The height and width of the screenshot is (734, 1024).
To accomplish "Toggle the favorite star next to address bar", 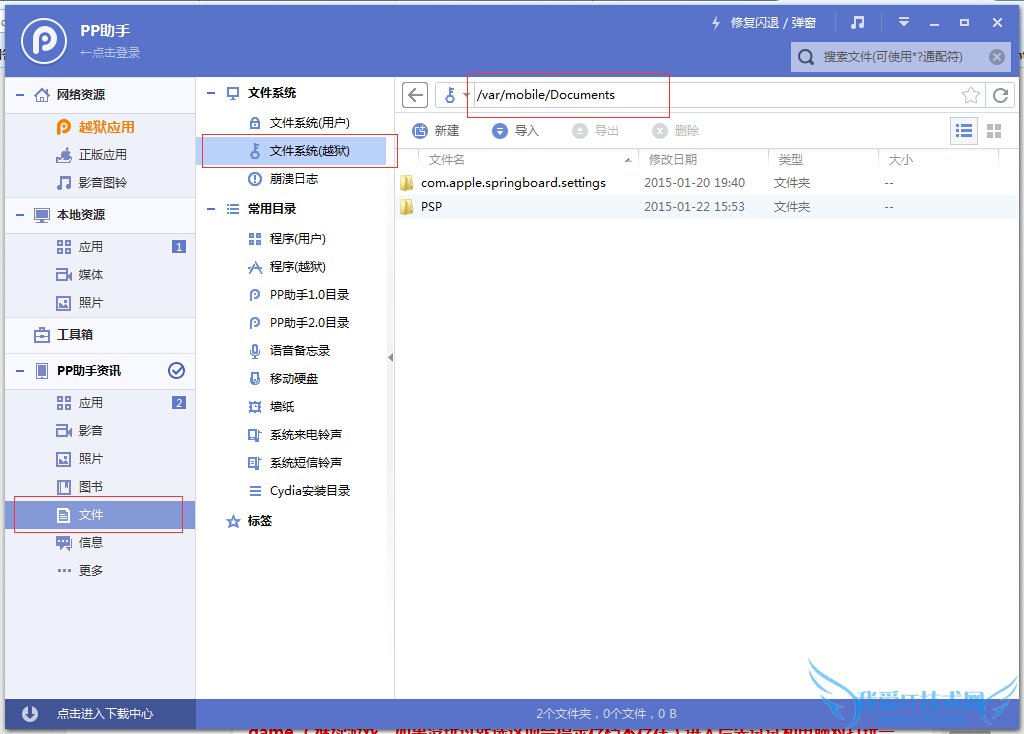I will coord(971,94).
